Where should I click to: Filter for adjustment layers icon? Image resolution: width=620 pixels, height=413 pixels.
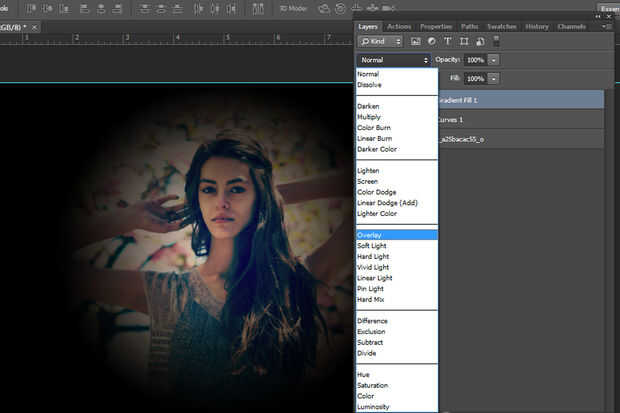431,41
